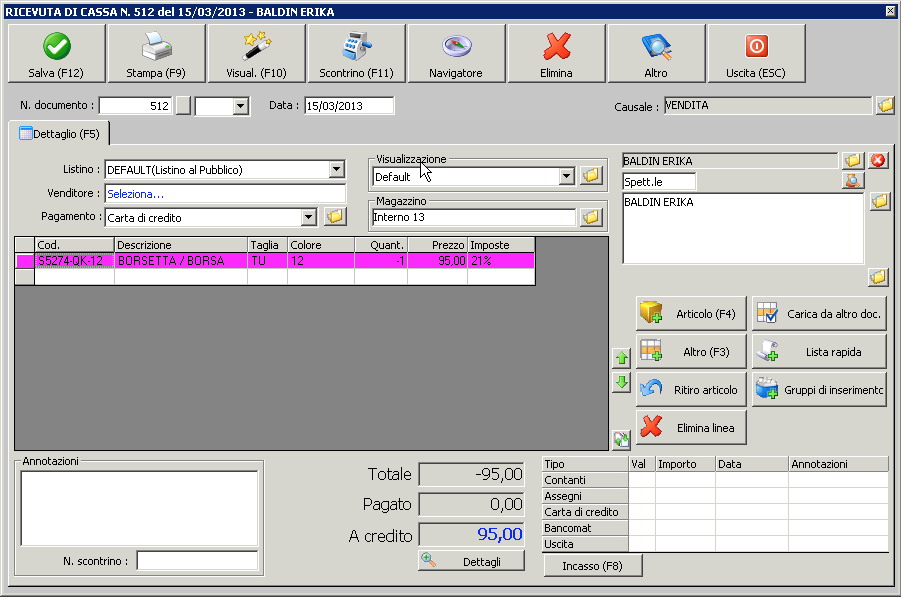Click quantity cell showing -1
This screenshot has width=901, height=597.
[381, 261]
